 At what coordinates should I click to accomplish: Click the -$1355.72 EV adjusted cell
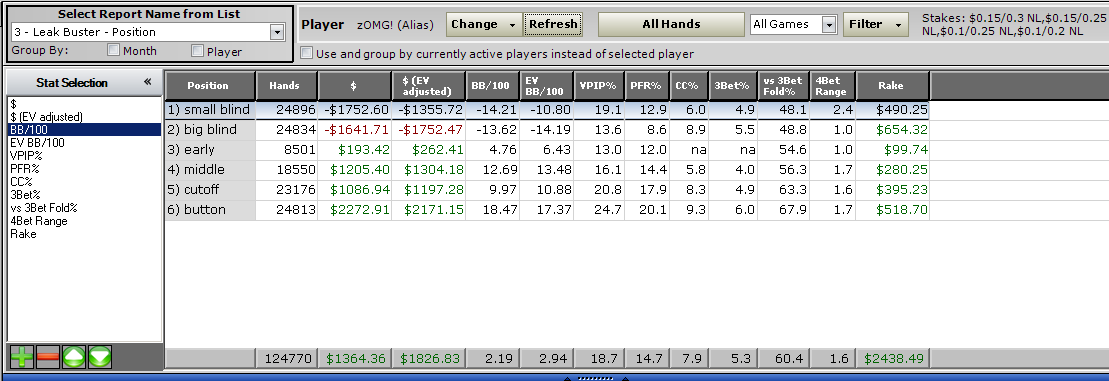tap(429, 110)
